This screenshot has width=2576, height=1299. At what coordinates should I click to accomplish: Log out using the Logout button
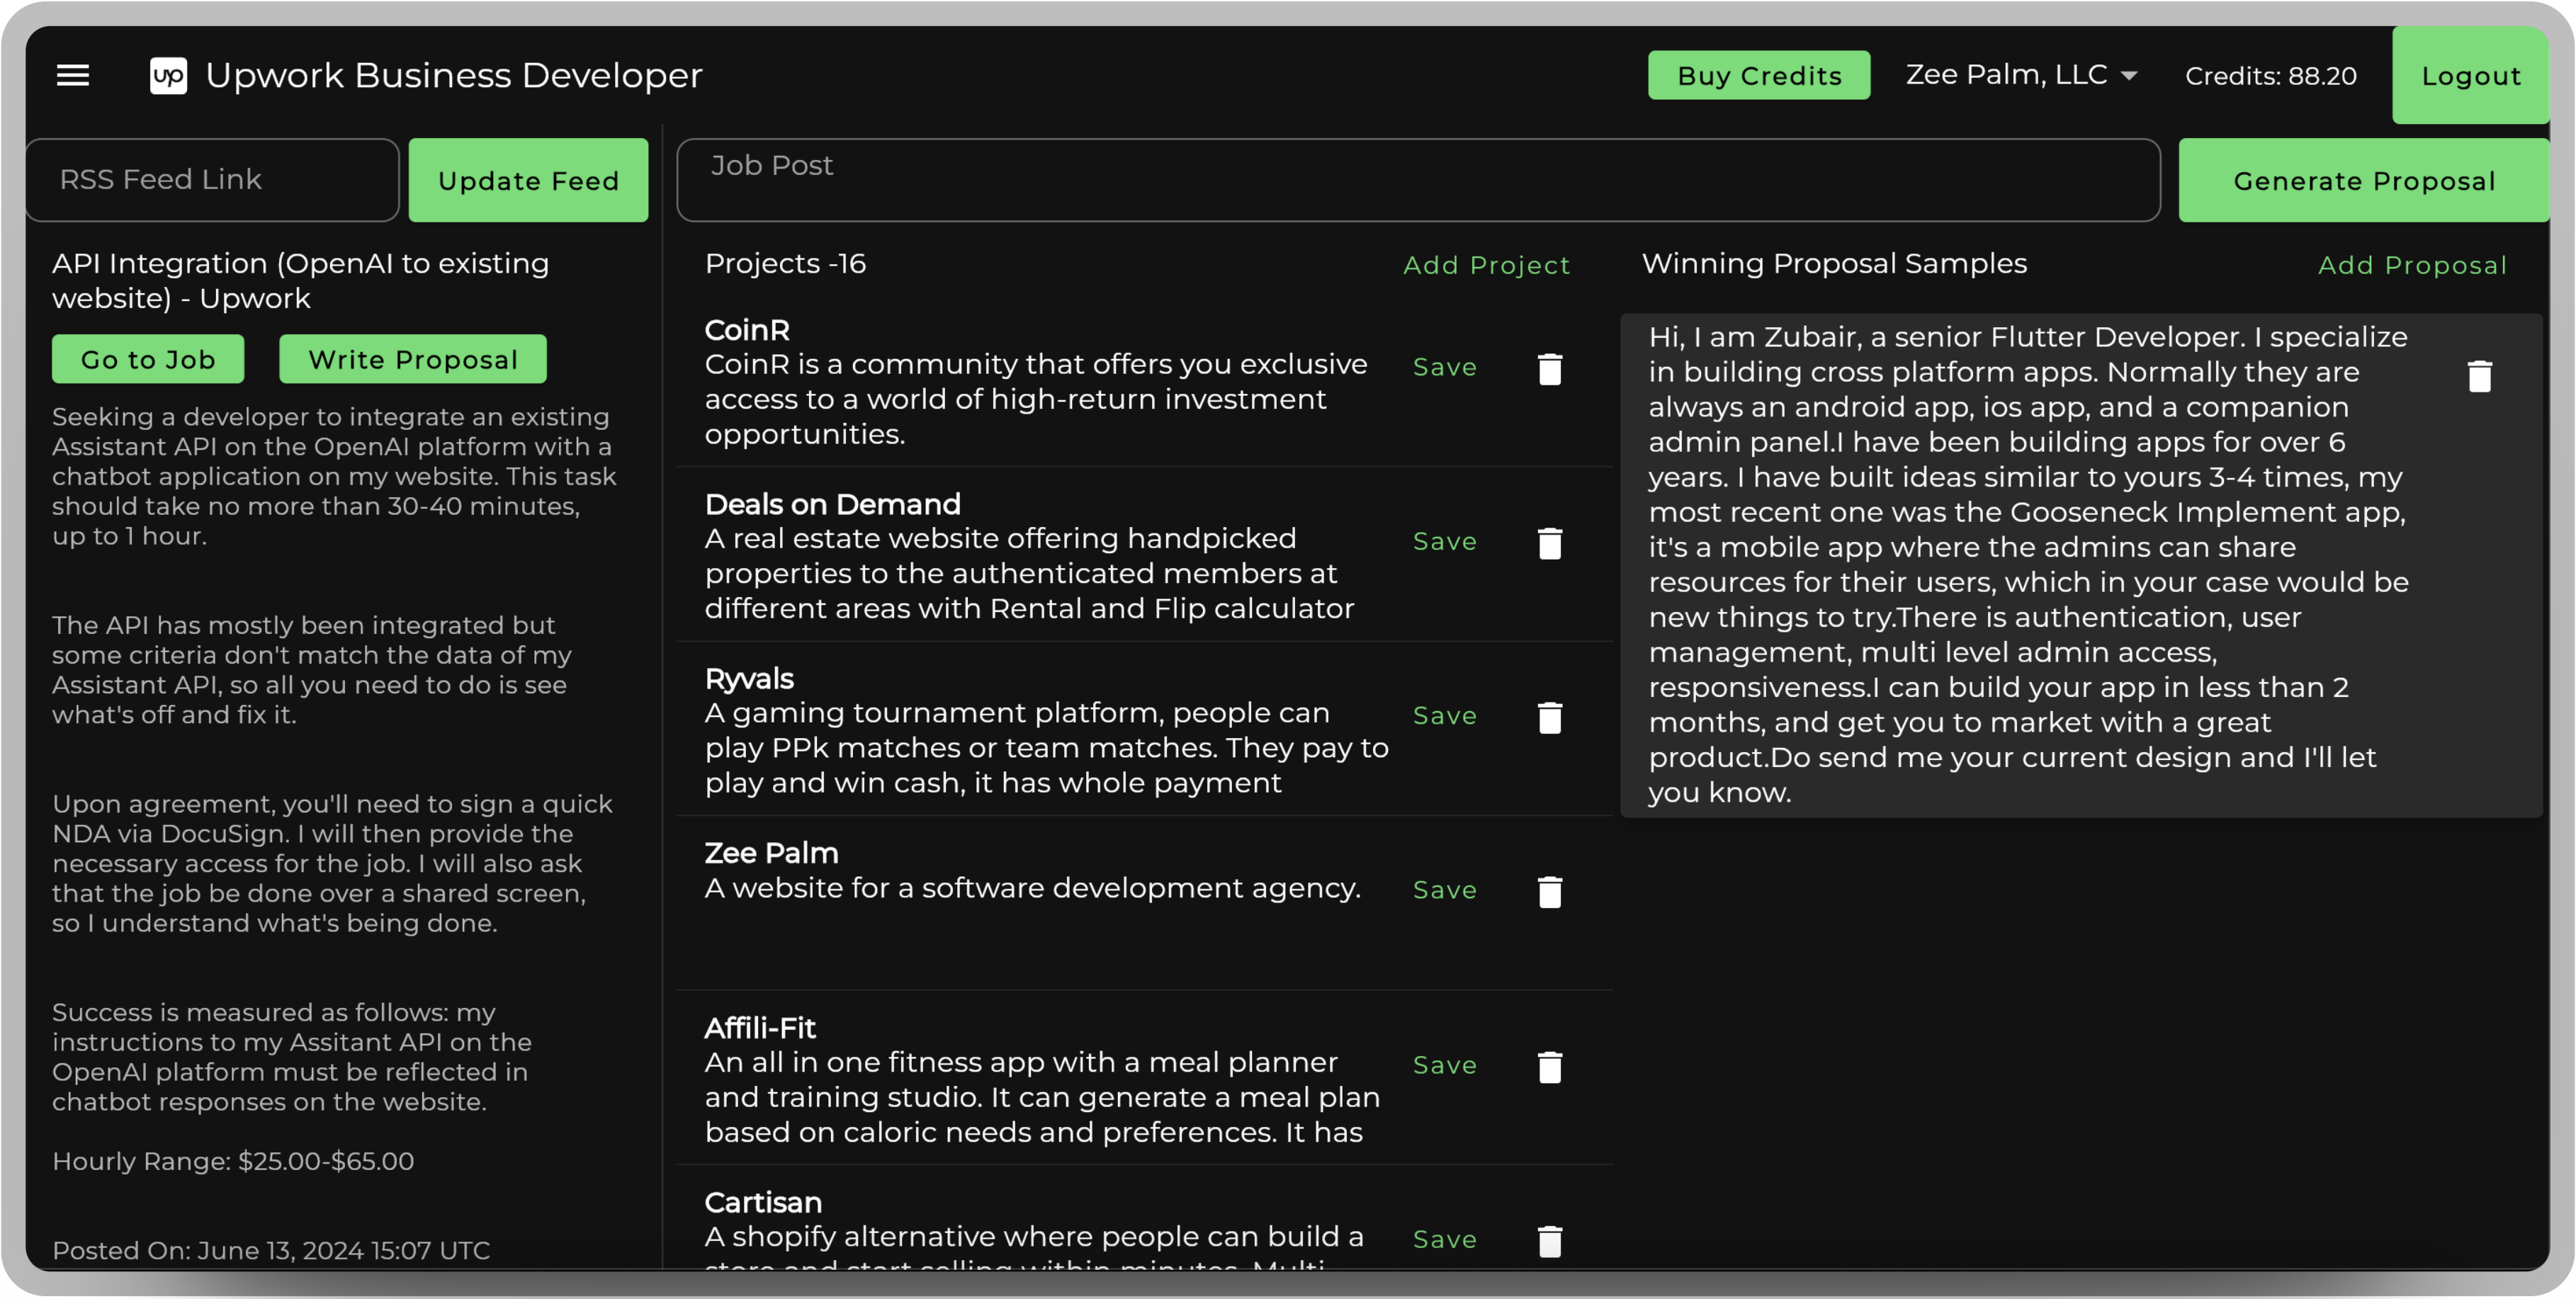[2470, 75]
